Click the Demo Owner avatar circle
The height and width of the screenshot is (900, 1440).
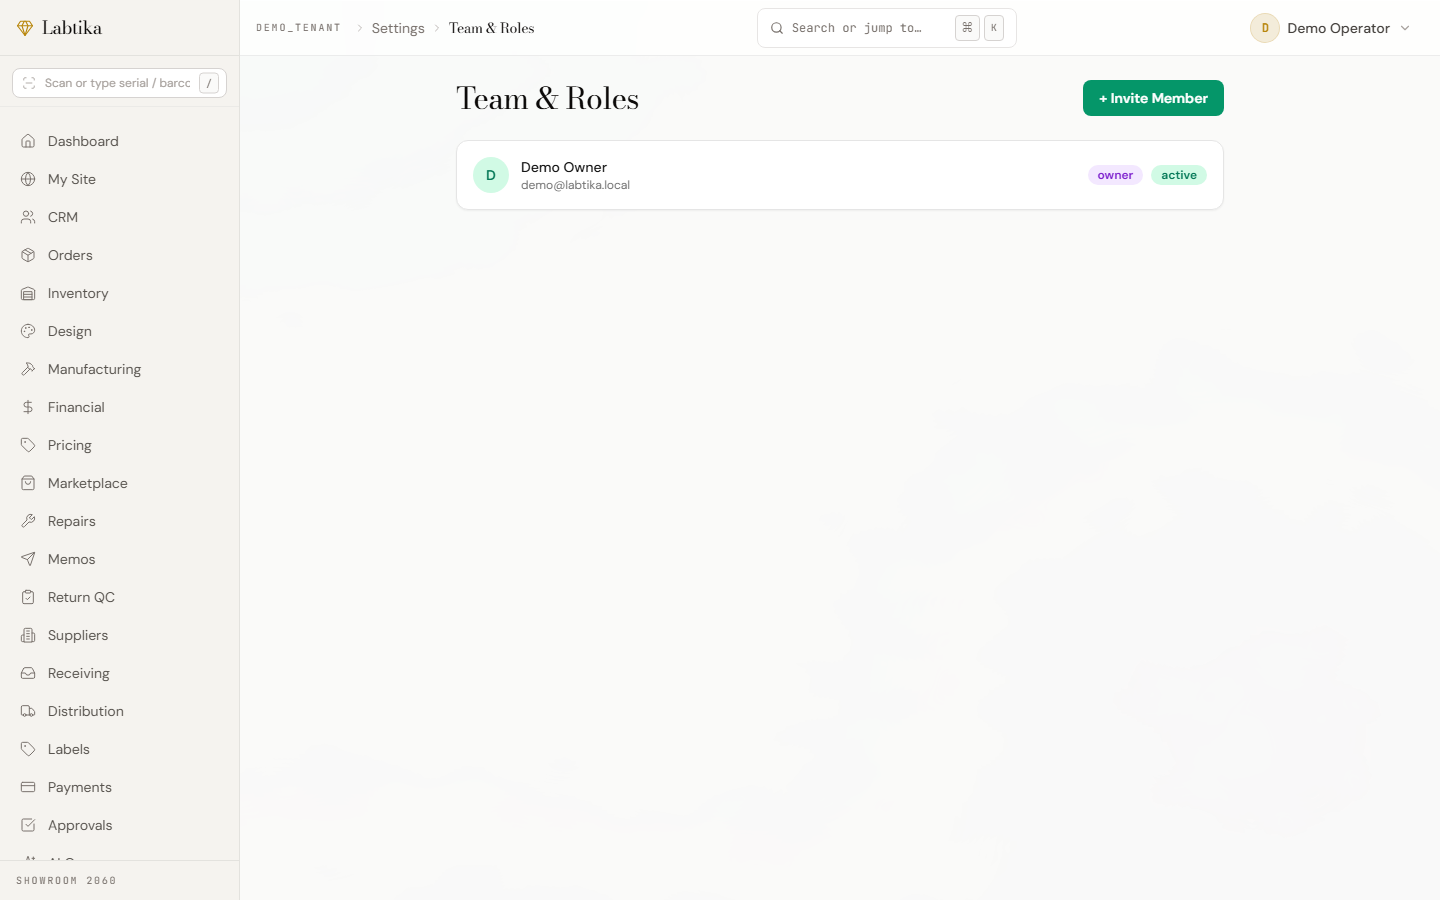pos(491,175)
